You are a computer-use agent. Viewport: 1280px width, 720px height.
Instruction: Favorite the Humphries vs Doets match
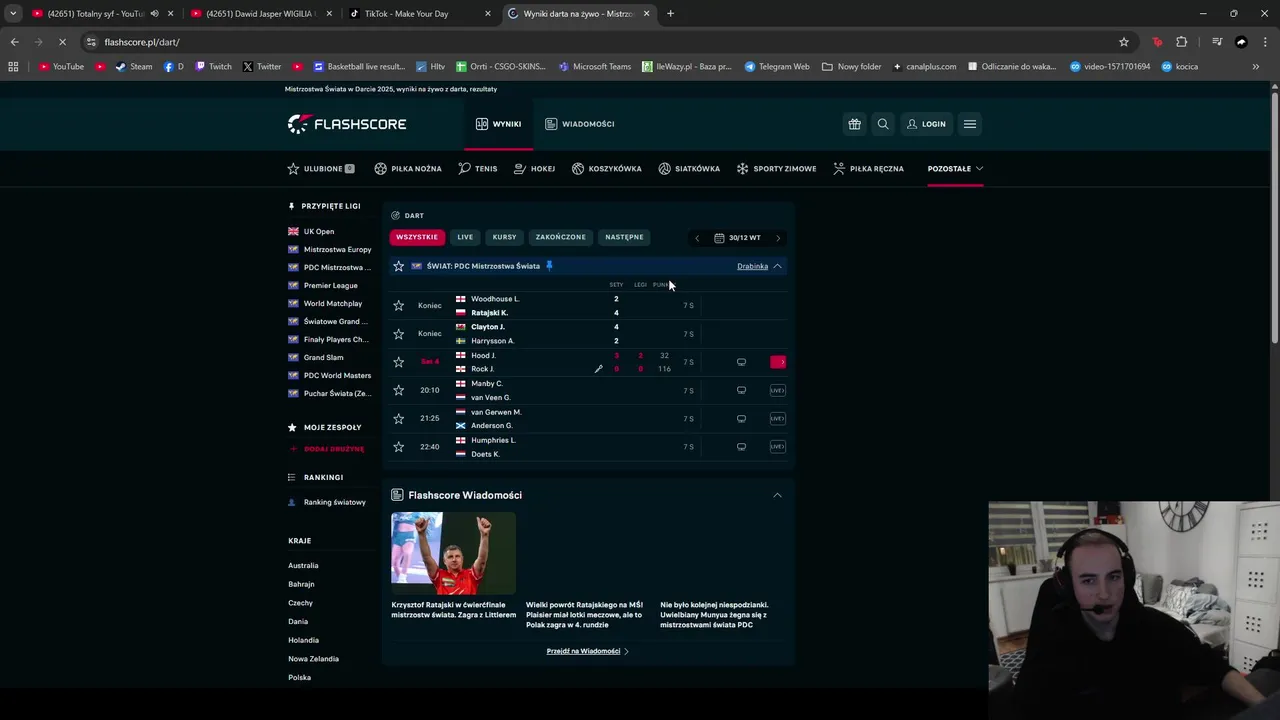coord(399,447)
